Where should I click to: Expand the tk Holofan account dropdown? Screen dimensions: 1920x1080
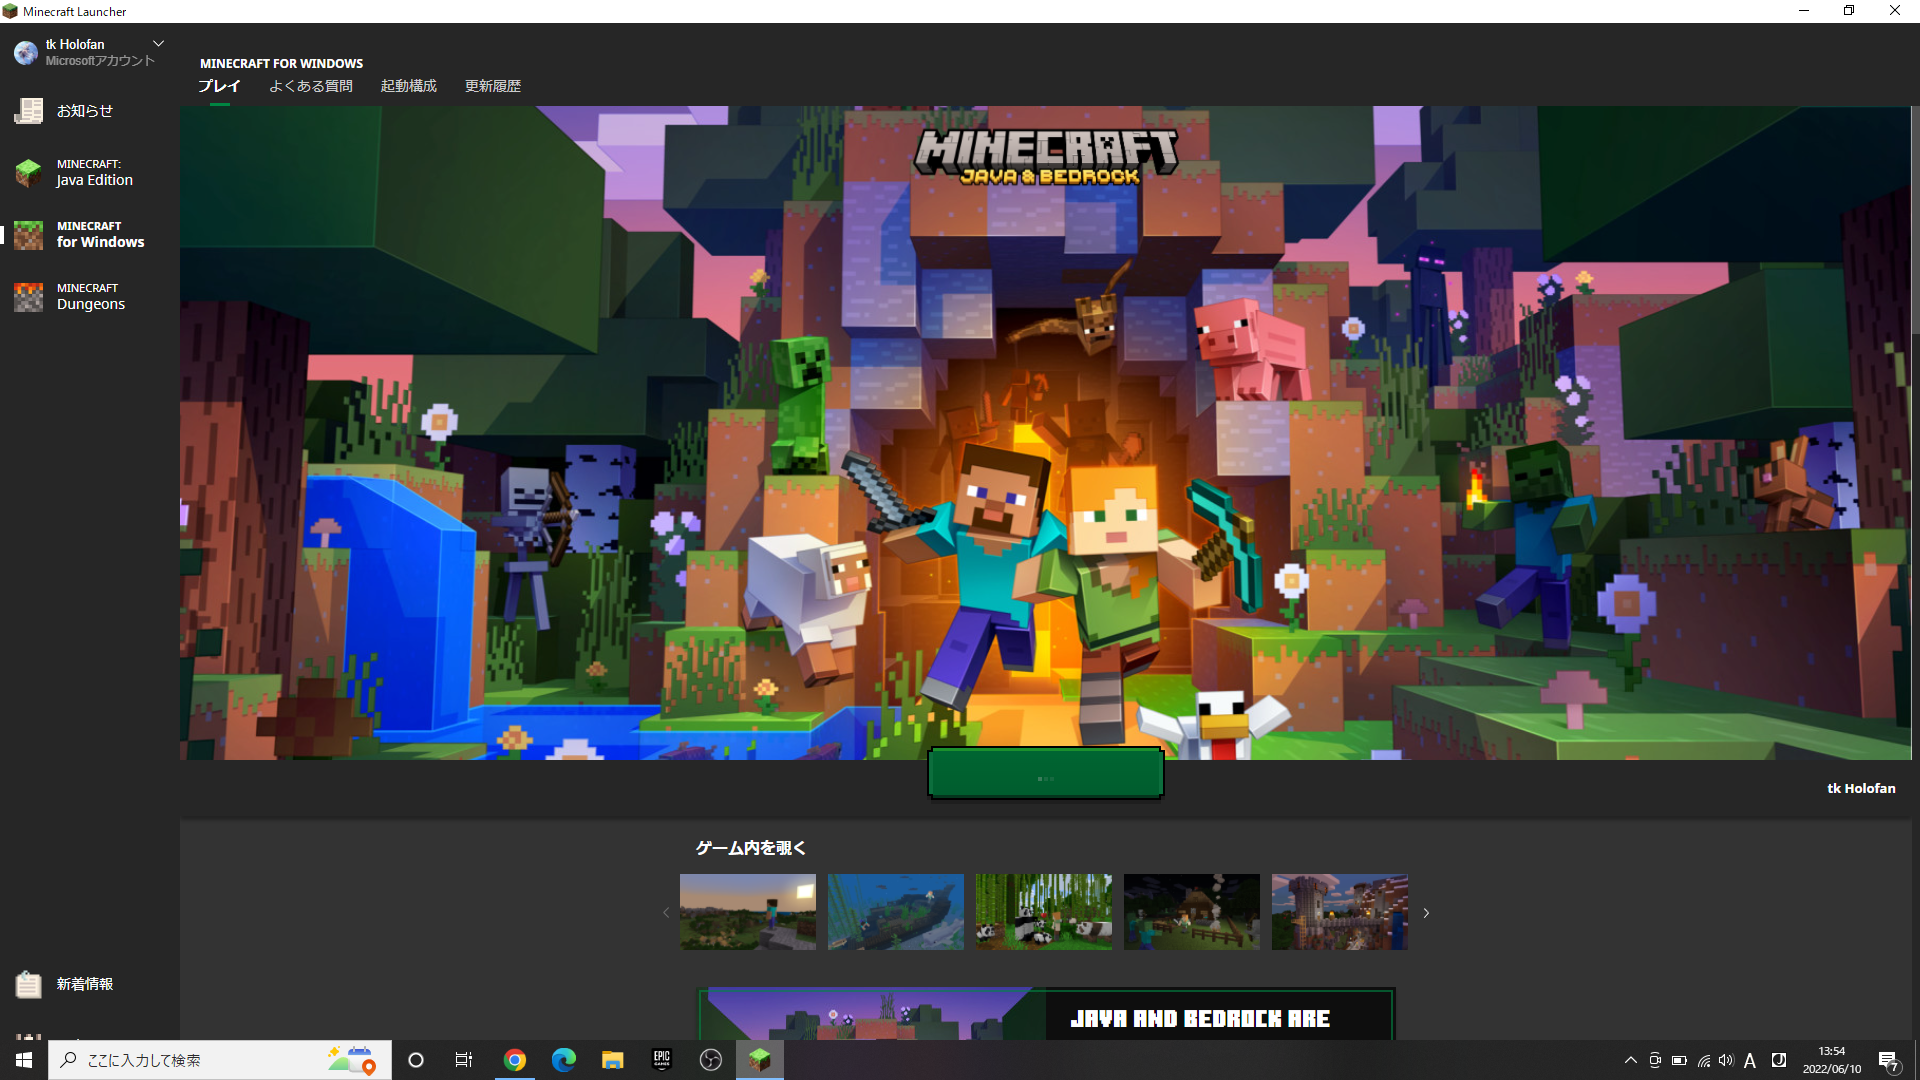coord(158,44)
